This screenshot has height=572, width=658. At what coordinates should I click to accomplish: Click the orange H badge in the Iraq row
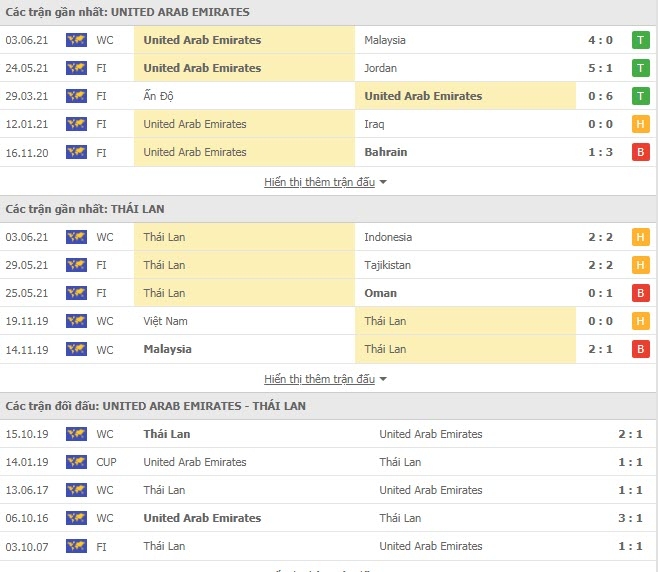click(x=640, y=124)
